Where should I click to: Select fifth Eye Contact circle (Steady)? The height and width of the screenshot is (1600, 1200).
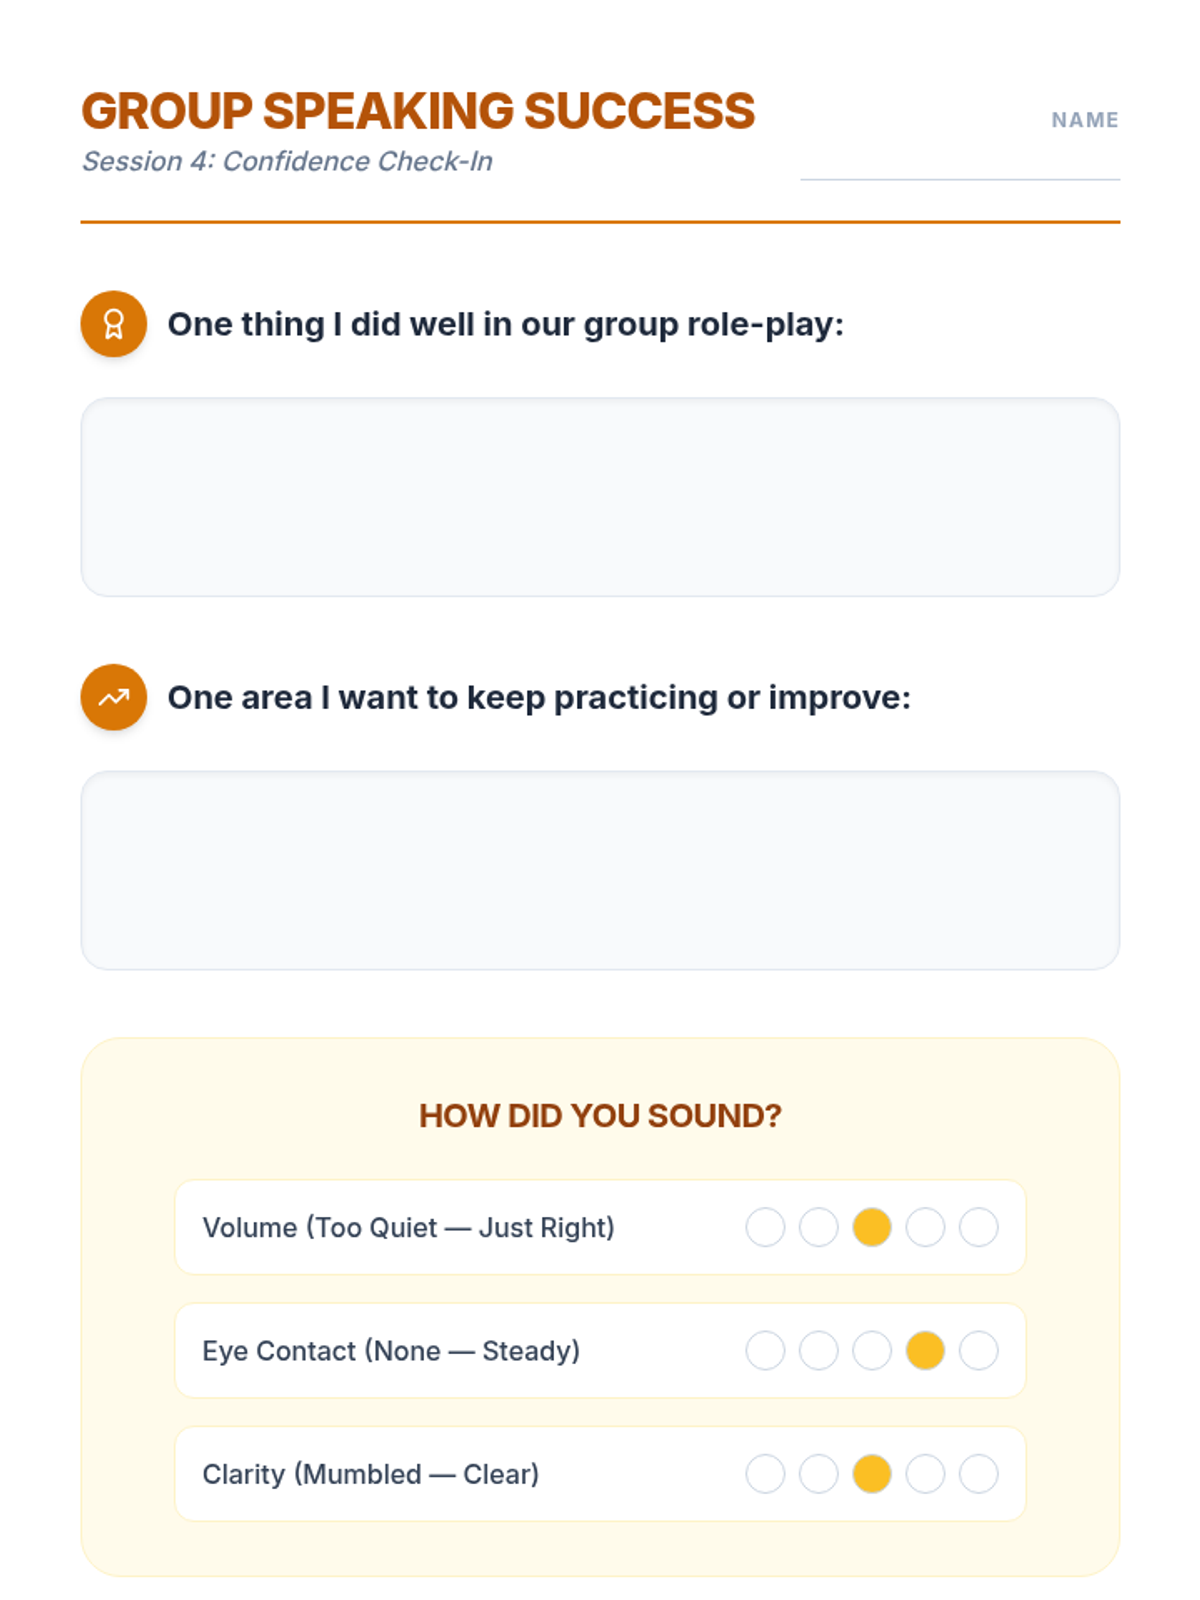(x=978, y=1350)
